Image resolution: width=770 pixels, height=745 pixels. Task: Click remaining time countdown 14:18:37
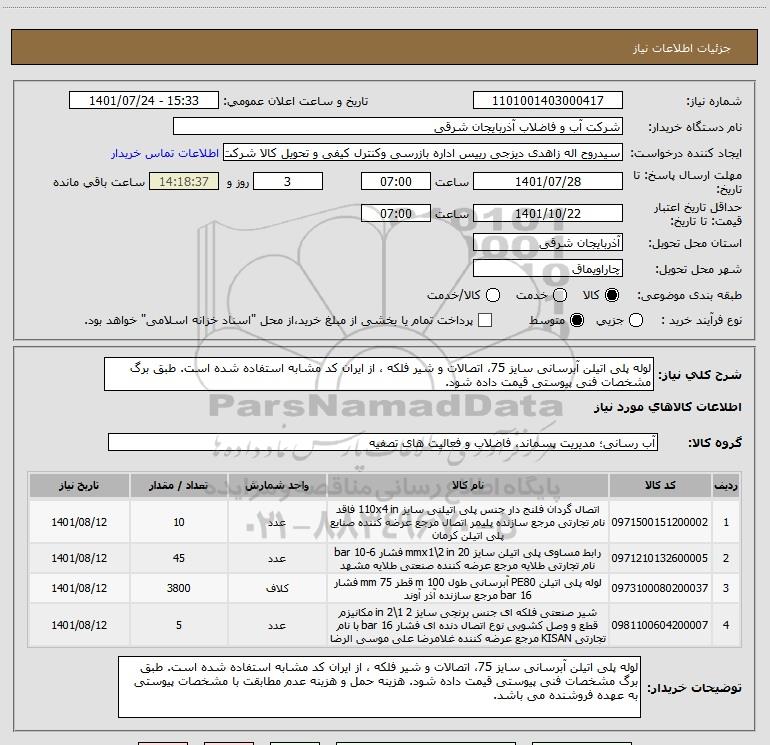point(184,181)
